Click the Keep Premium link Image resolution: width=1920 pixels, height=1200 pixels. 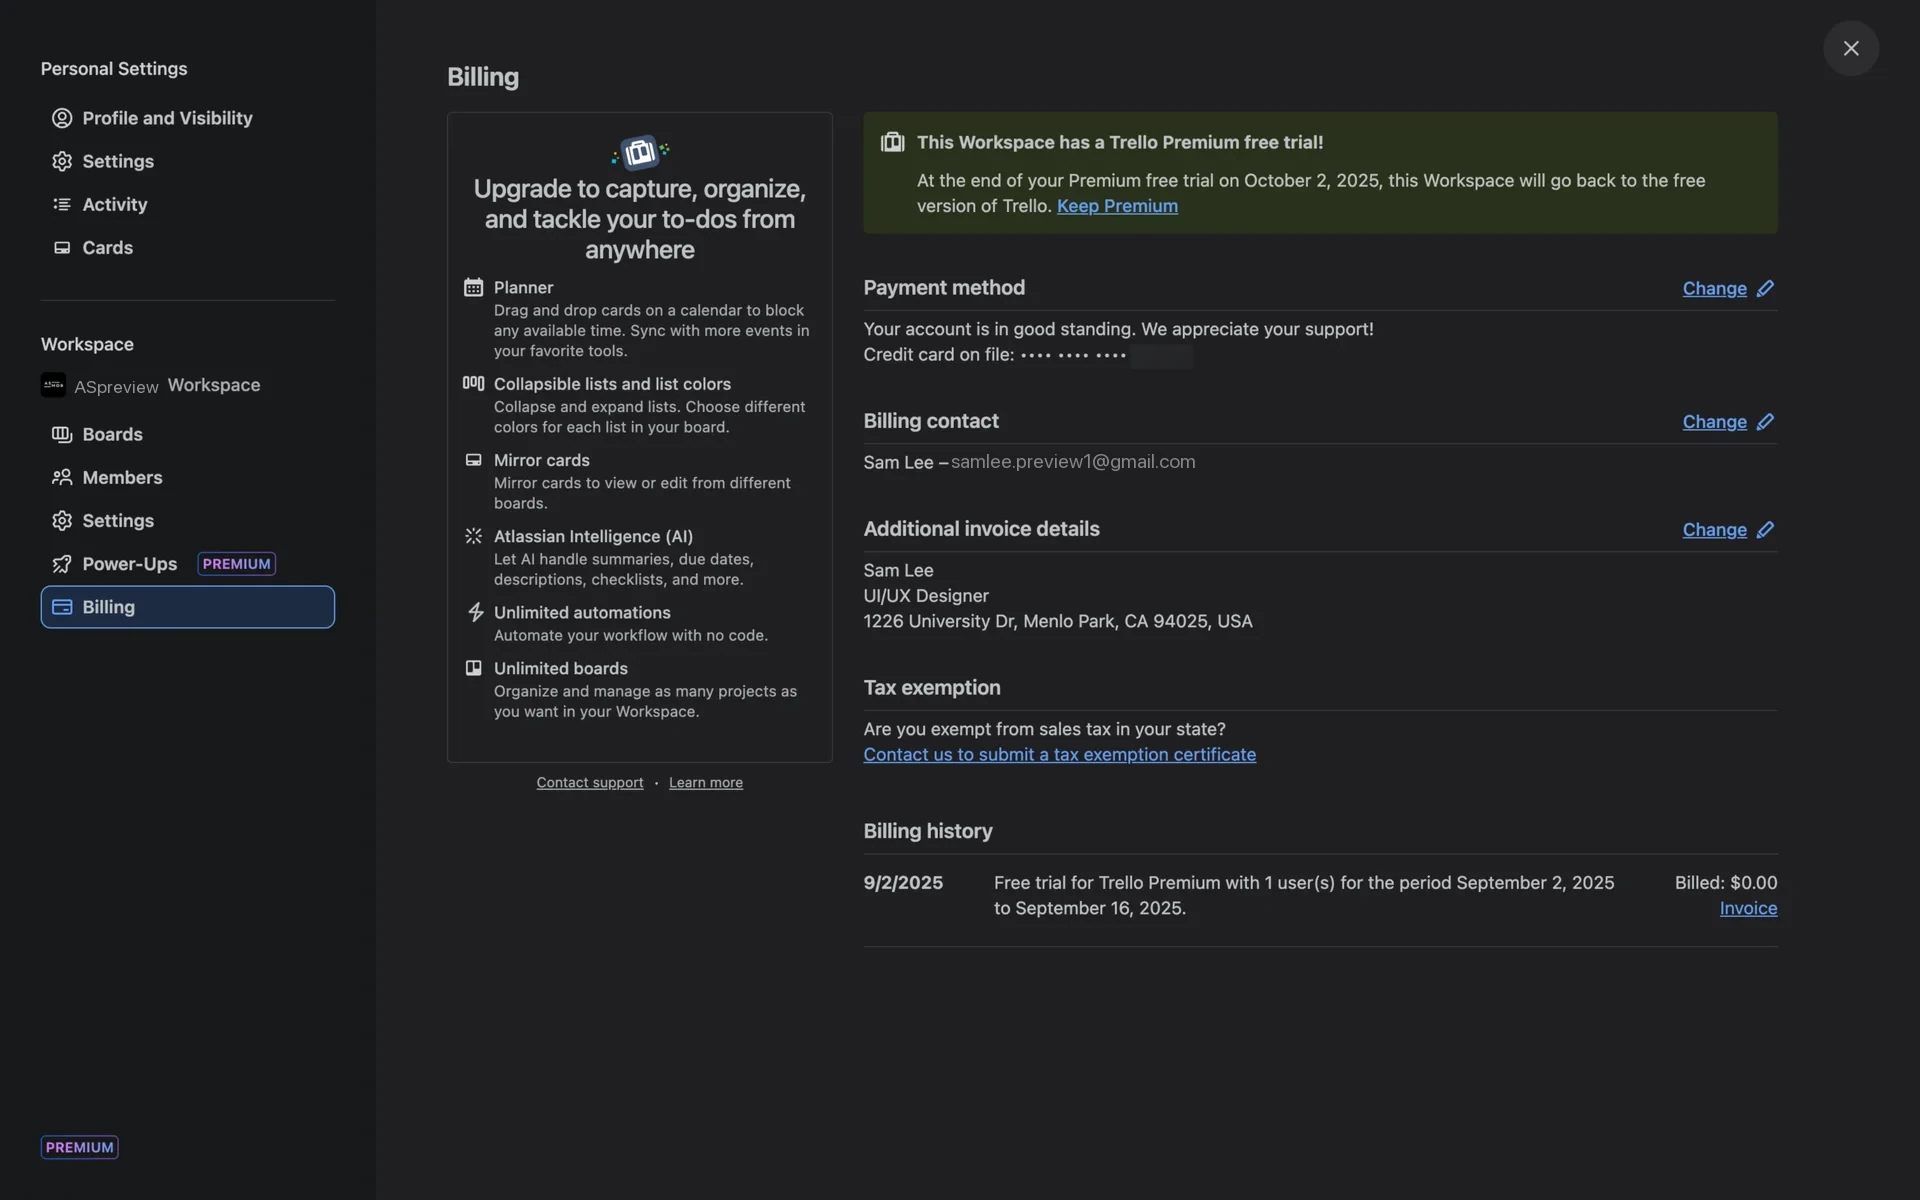1117,206
